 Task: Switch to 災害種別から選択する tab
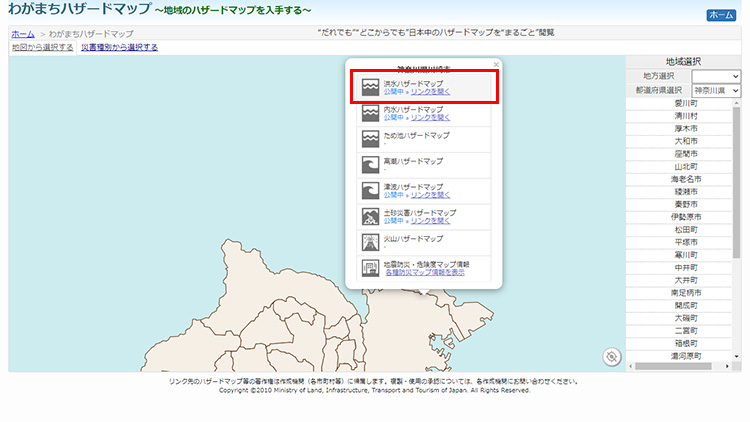tap(119, 47)
